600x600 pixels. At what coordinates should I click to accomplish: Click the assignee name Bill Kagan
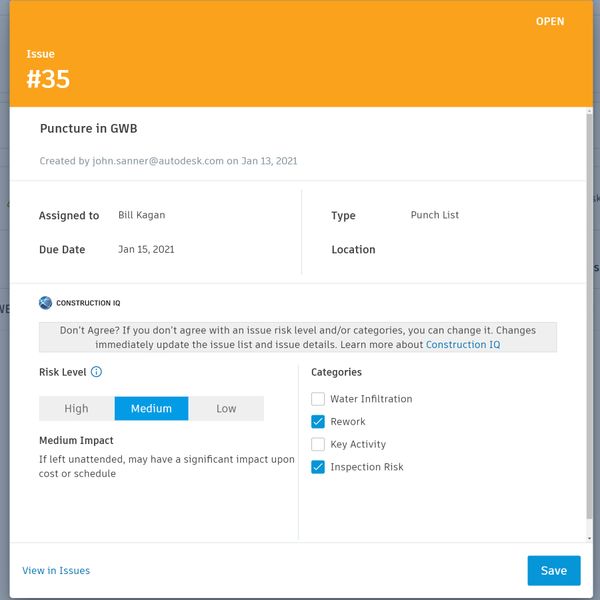[141, 215]
